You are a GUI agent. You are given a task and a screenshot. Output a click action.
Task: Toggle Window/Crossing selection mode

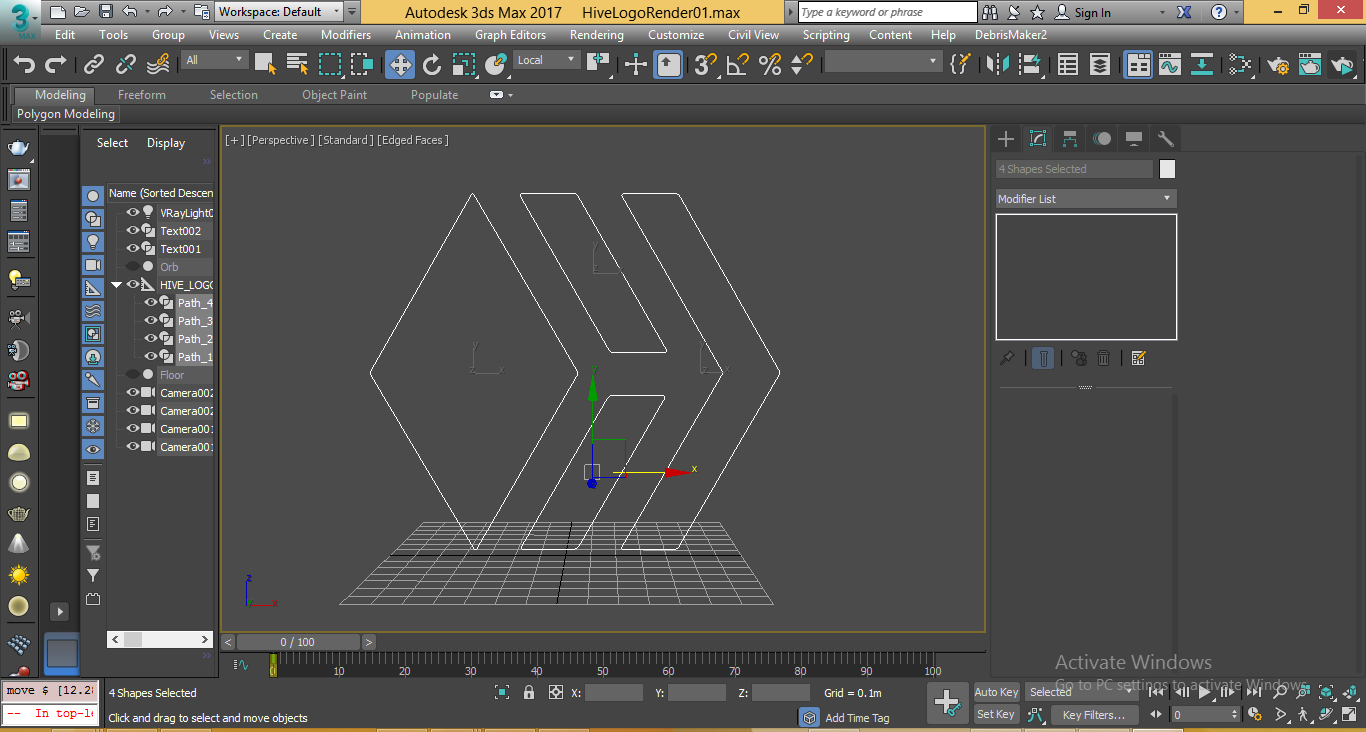point(362,65)
